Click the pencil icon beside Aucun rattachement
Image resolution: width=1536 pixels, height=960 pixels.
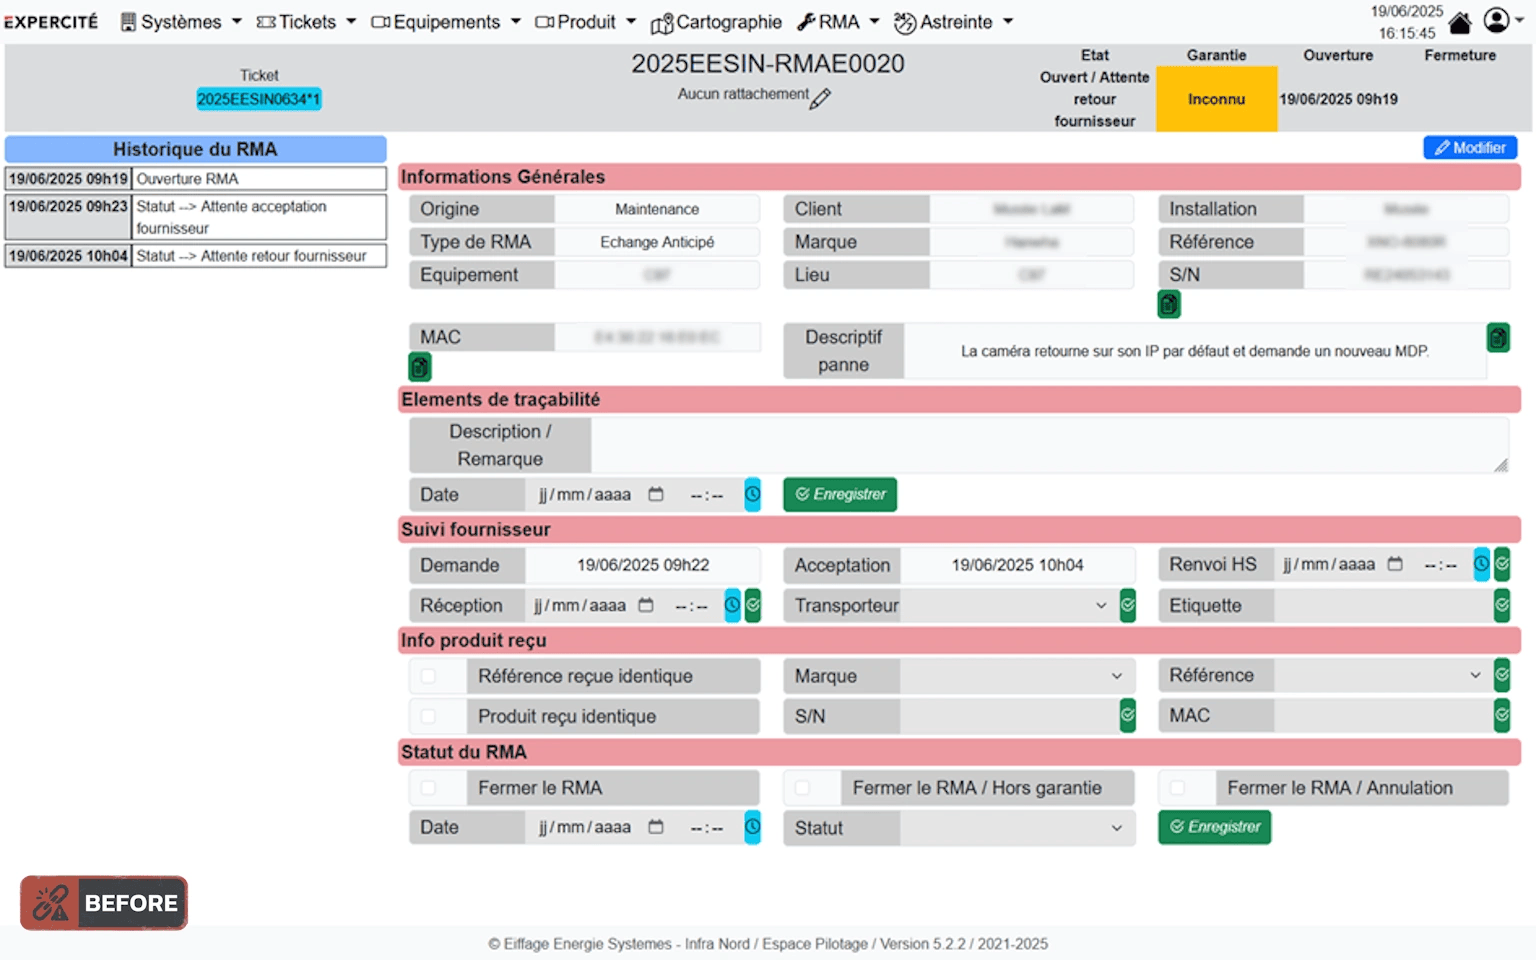tap(820, 98)
